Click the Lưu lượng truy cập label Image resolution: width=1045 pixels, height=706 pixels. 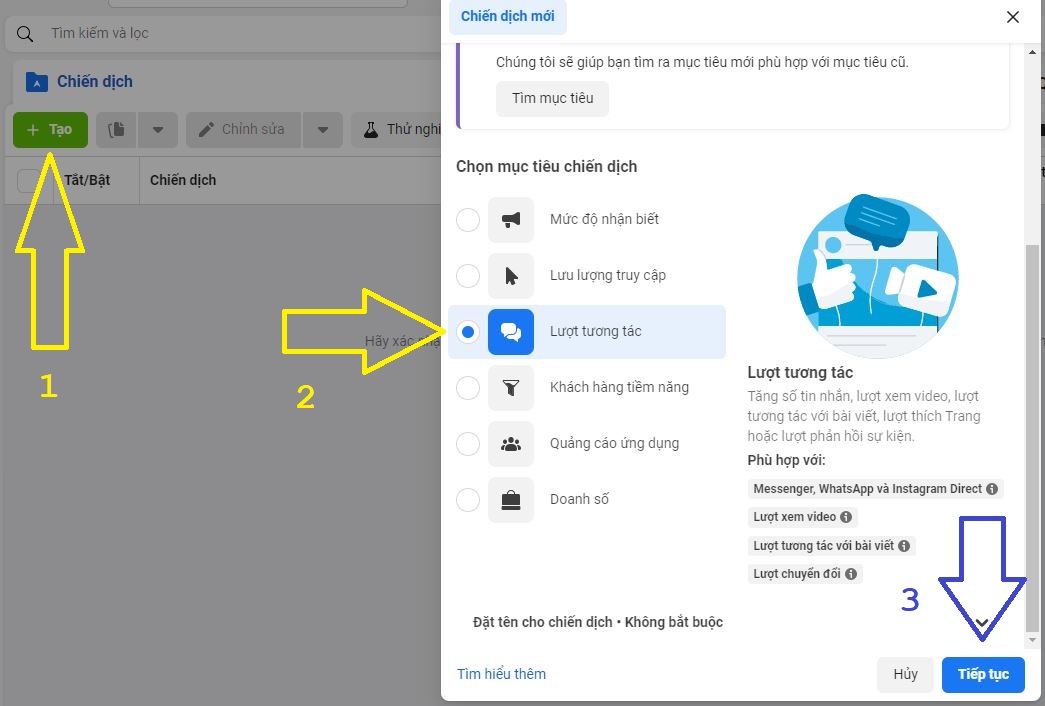tap(607, 275)
